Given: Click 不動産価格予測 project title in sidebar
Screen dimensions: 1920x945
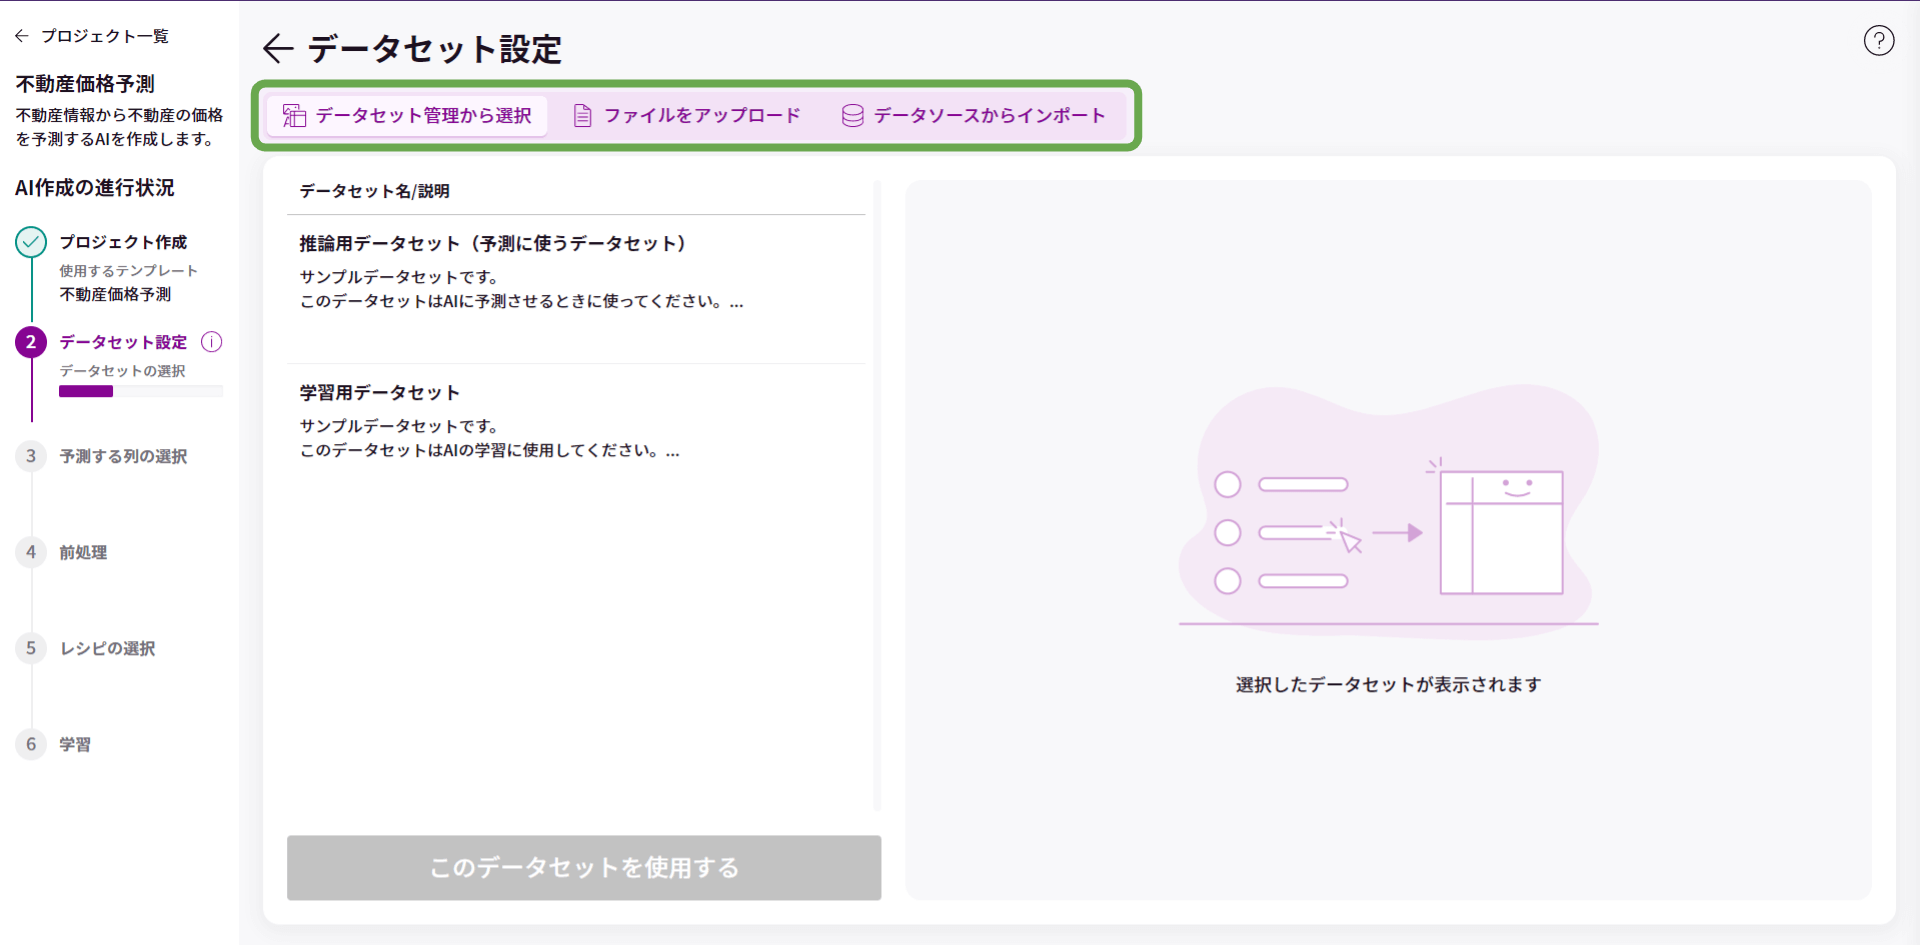Looking at the screenshot, I should pos(85,84).
